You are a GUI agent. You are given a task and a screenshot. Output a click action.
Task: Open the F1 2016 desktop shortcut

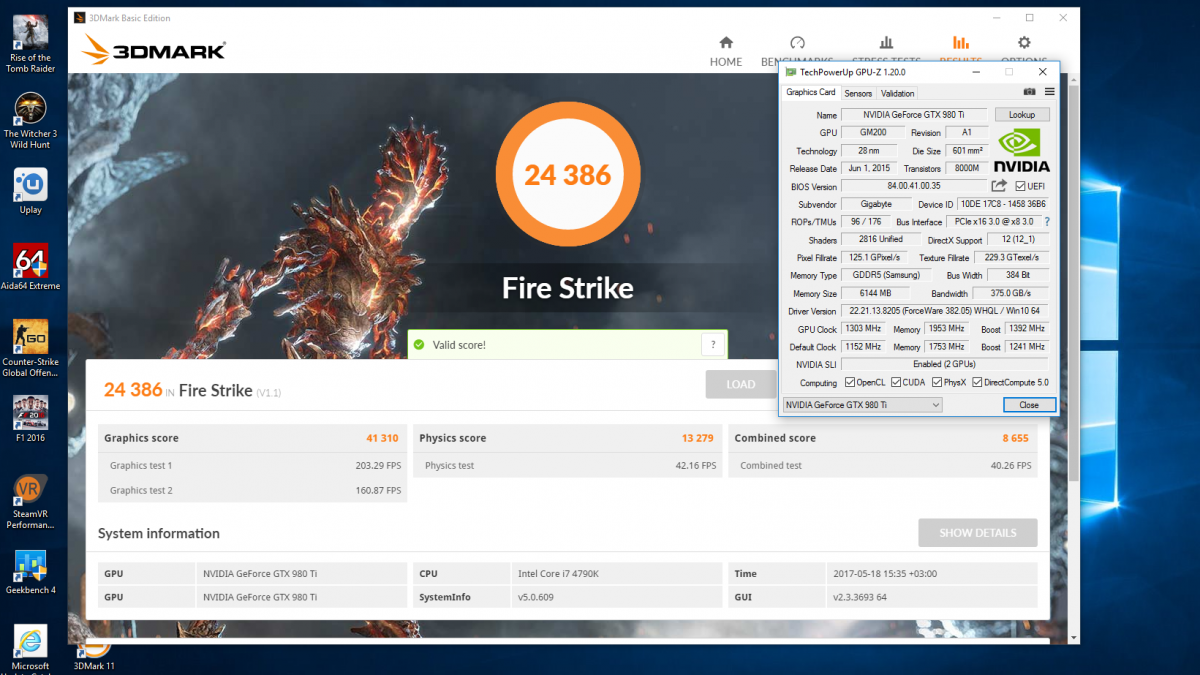click(x=30, y=419)
